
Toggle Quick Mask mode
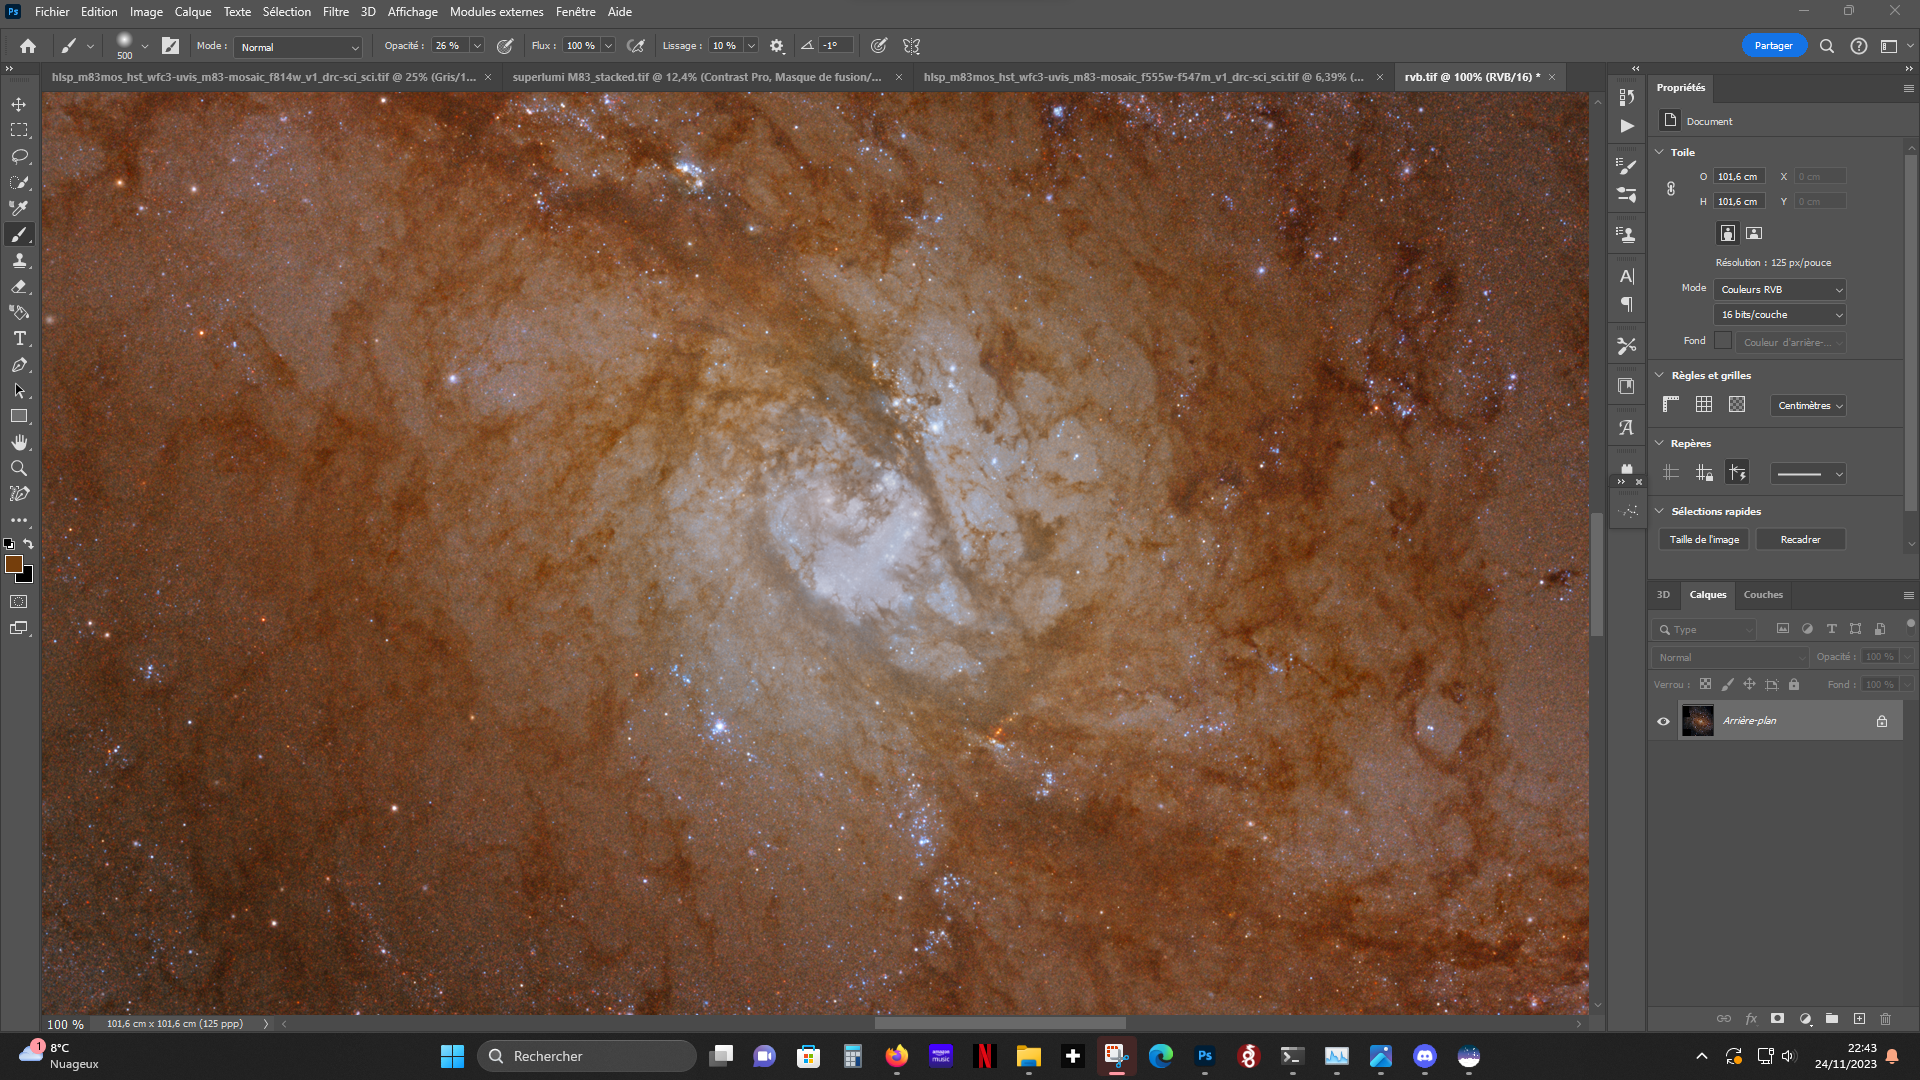click(19, 602)
